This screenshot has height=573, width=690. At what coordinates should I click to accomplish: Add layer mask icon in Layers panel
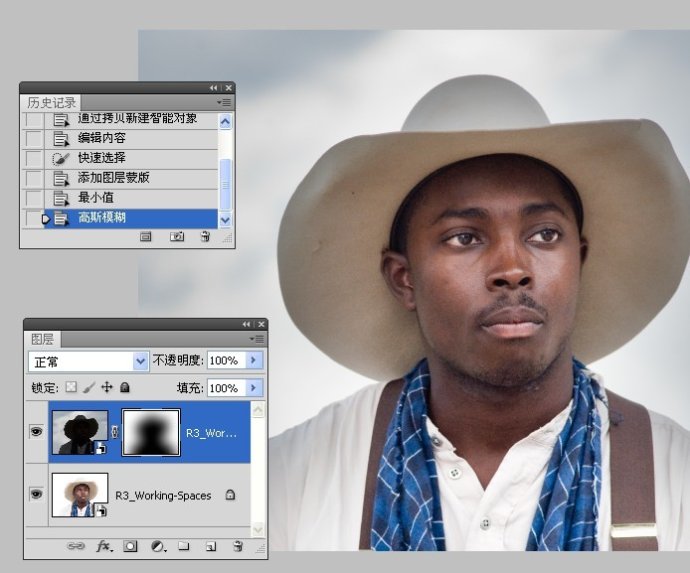coord(130,546)
